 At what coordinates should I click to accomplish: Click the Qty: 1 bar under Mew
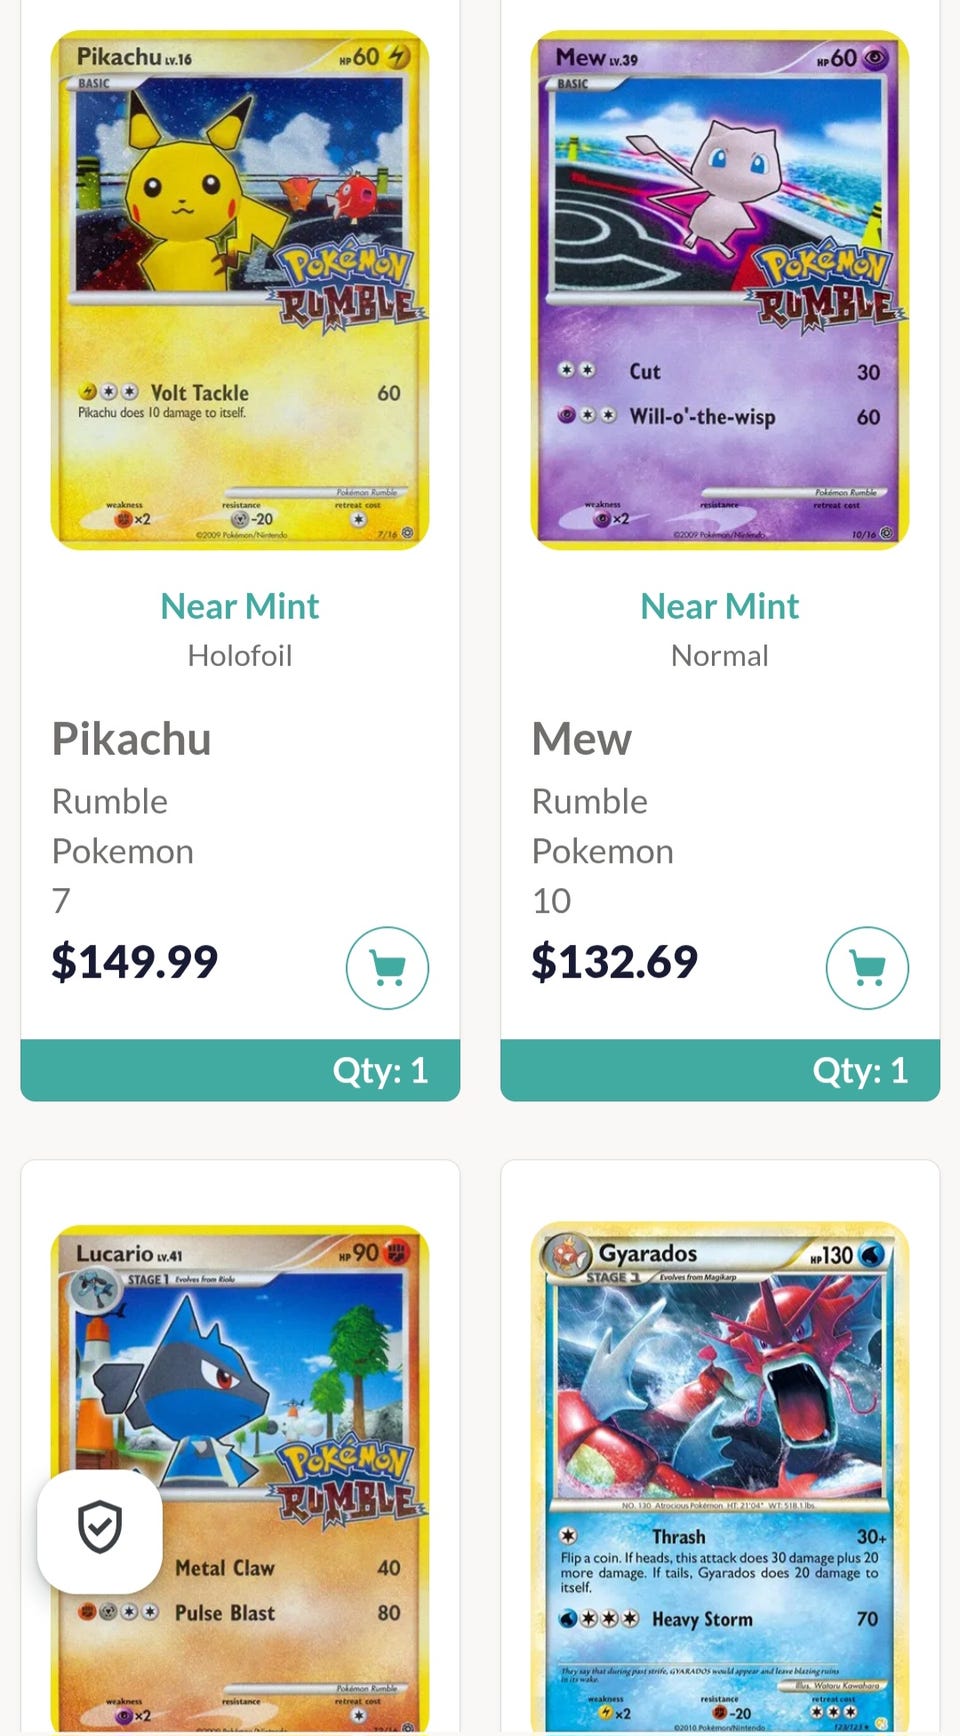pyautogui.click(x=720, y=1070)
